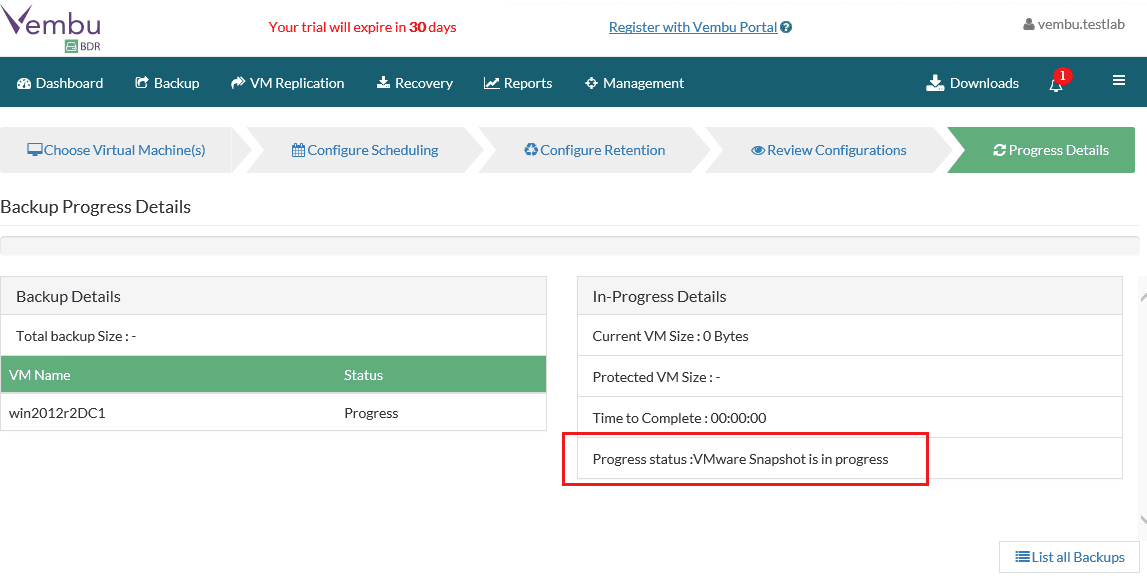Click the notification bell icon
The image size is (1147, 578).
pyautogui.click(x=1056, y=84)
